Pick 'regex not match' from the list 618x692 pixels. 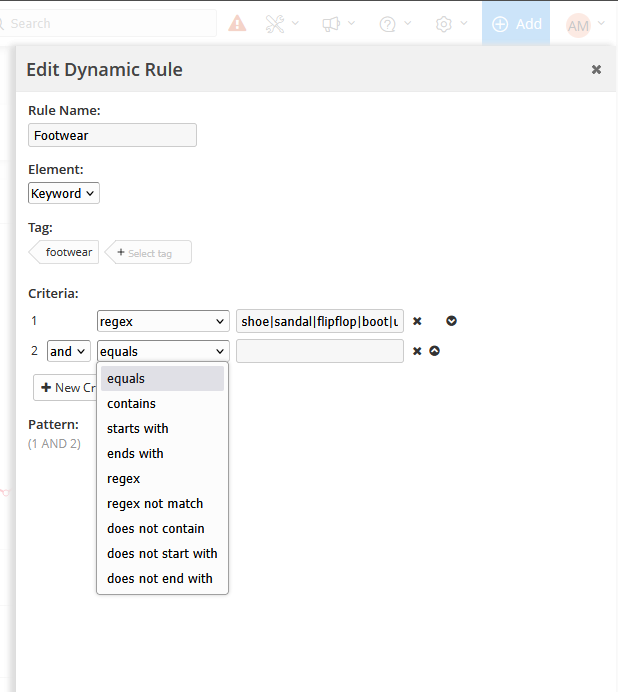(155, 504)
